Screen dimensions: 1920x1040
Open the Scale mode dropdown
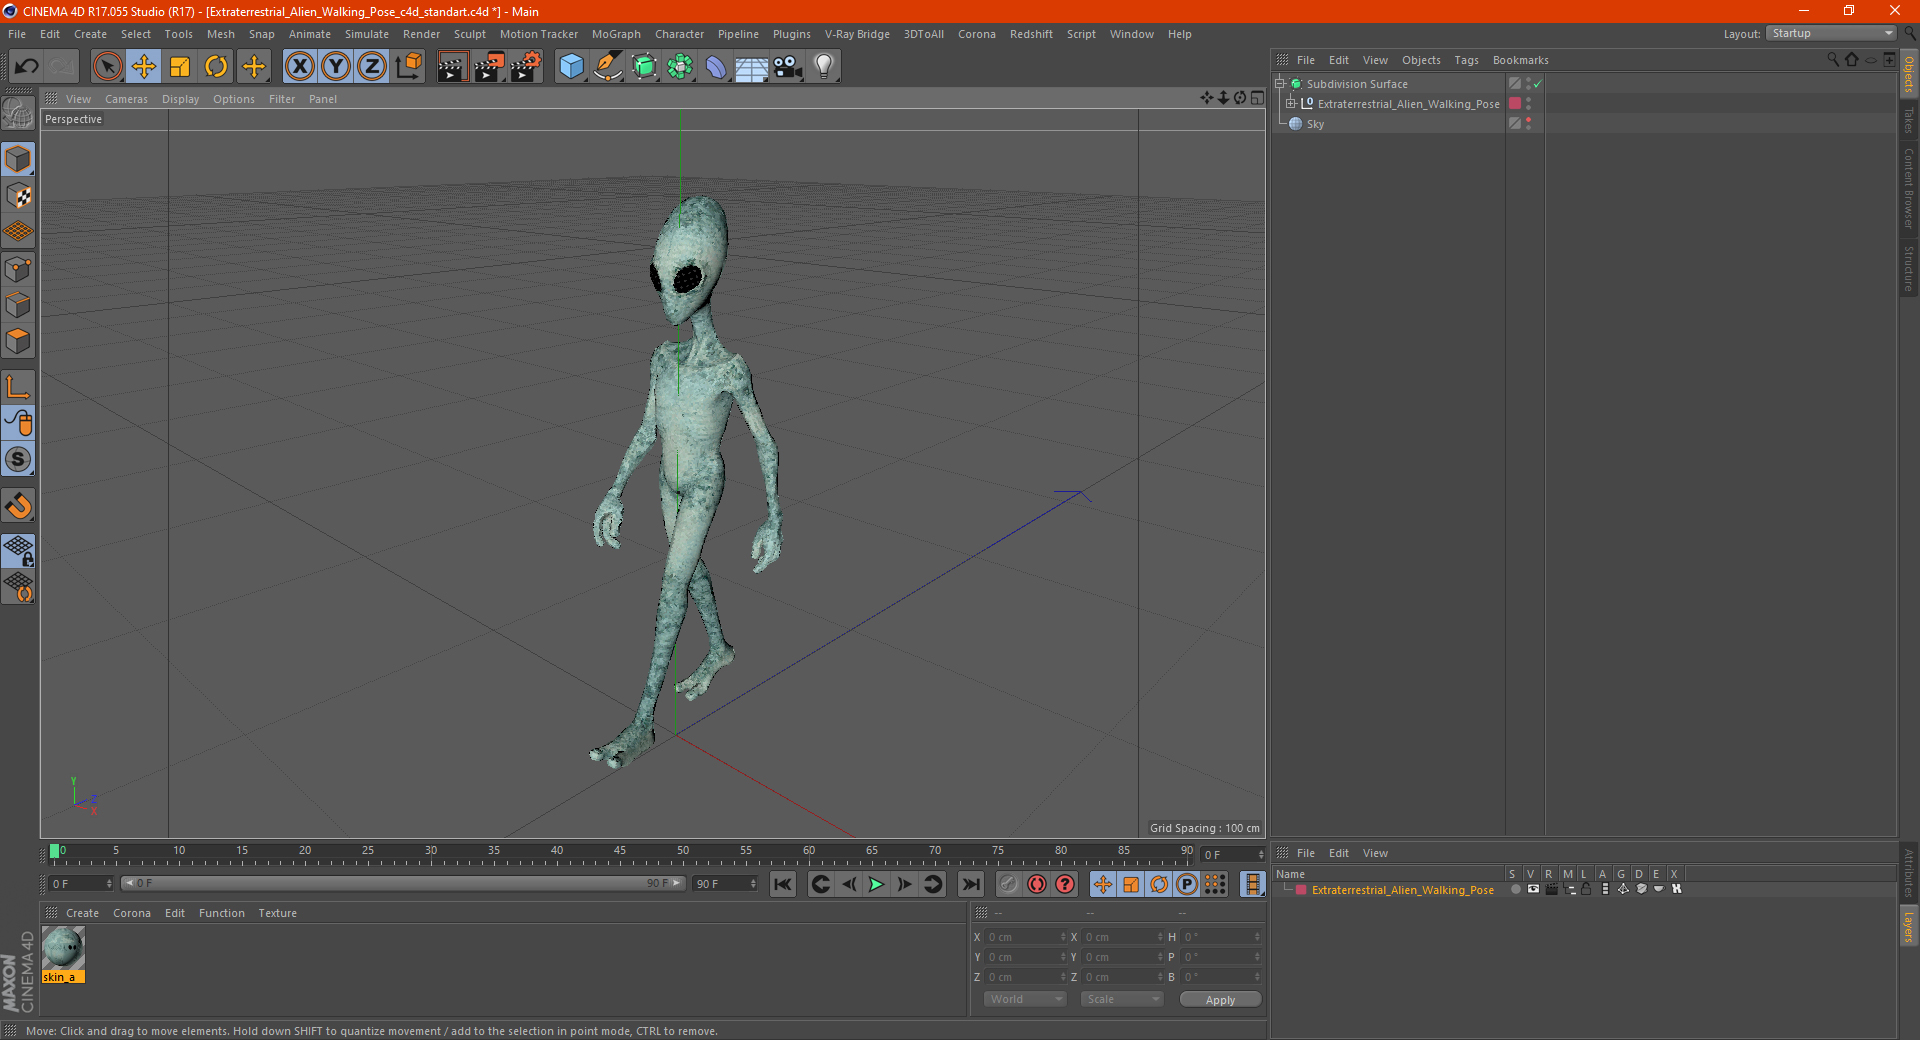1122,999
